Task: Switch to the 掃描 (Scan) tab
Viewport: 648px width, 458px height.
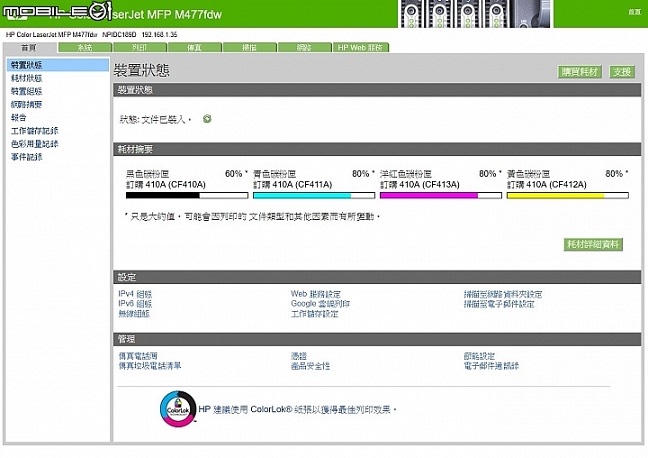Action: [249, 48]
